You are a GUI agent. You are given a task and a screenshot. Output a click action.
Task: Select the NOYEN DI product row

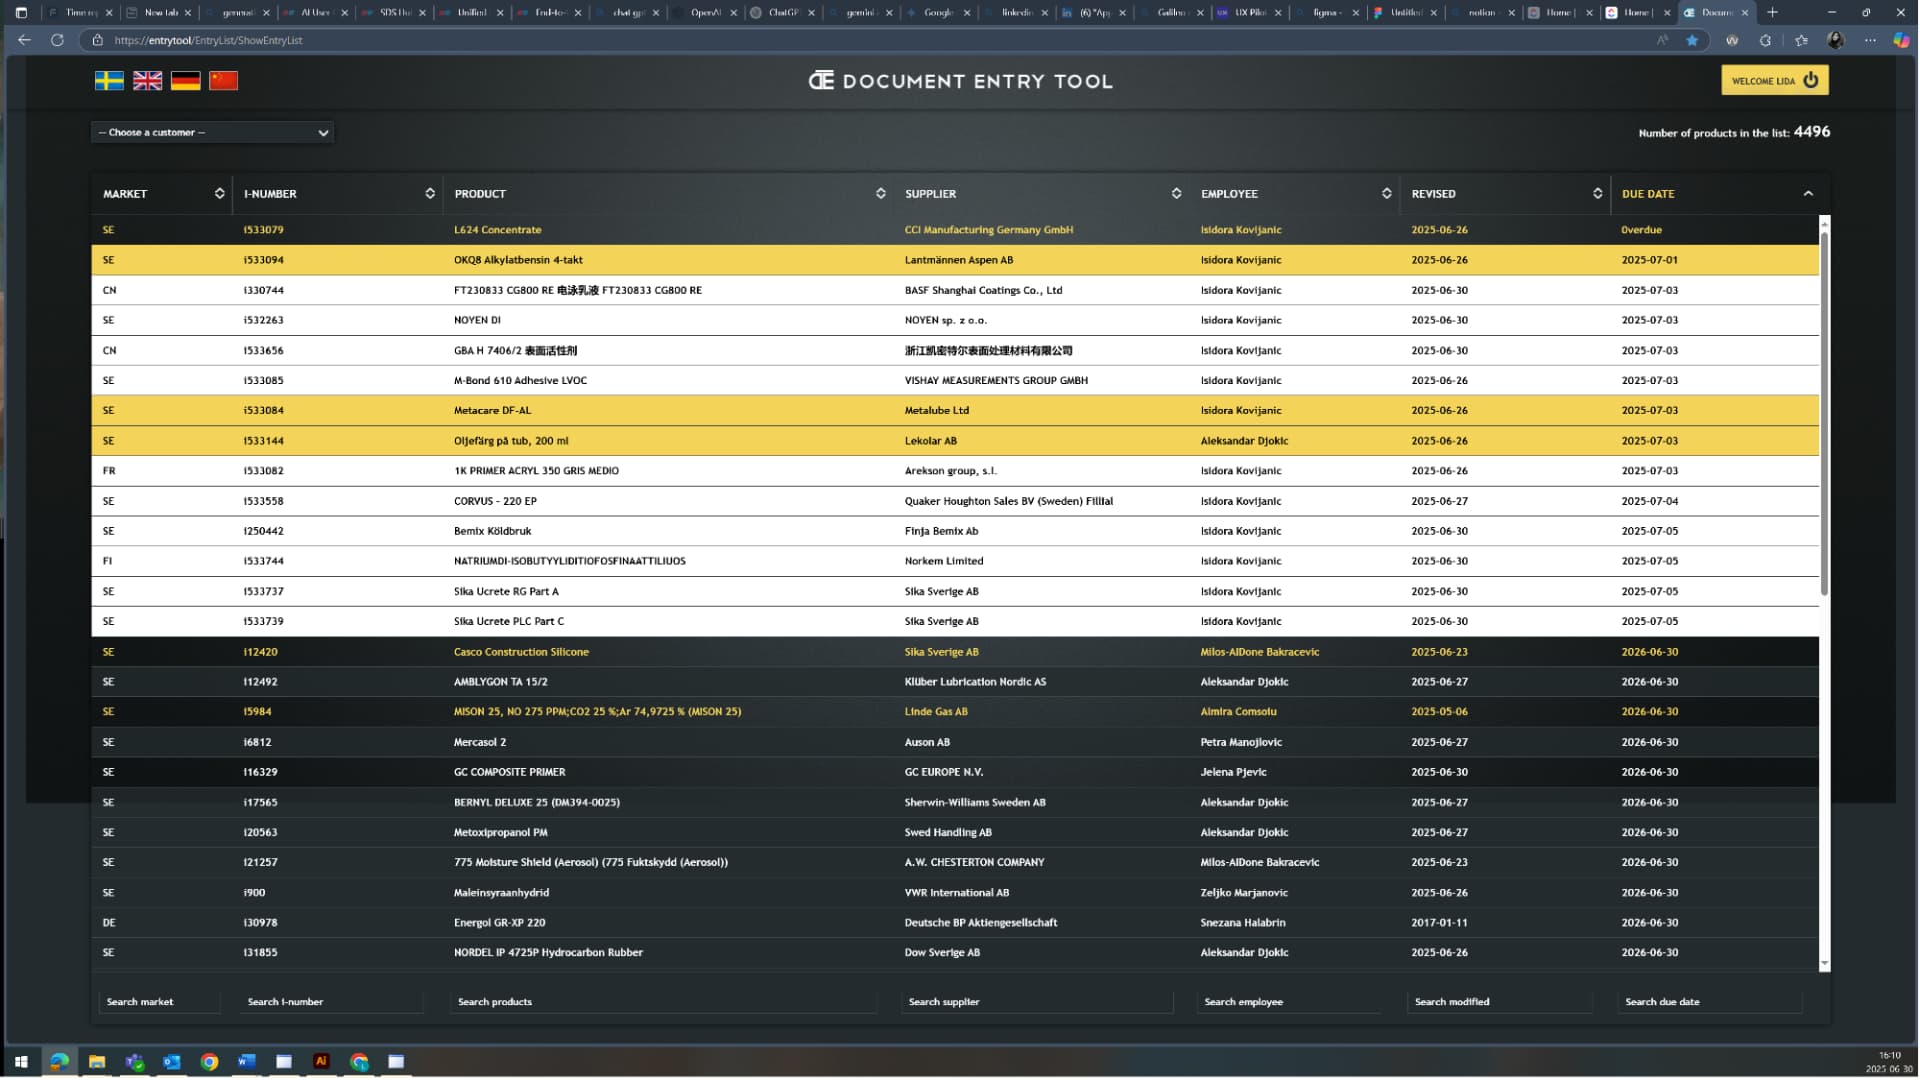point(955,320)
